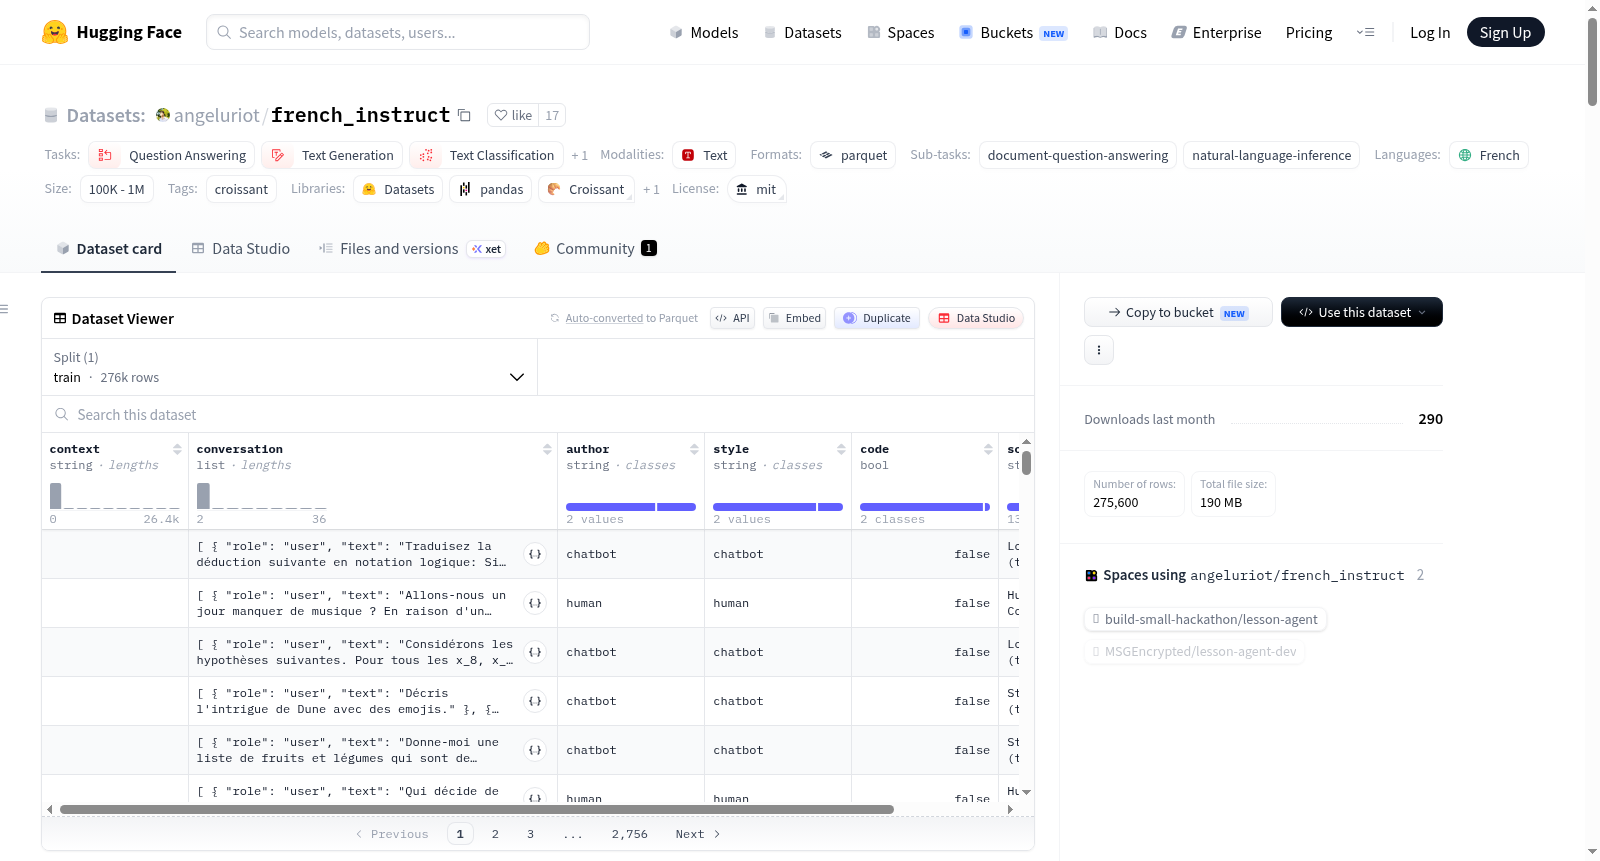The image size is (1600, 861).
Task: Sort the context column with its arrows
Action: (x=177, y=449)
